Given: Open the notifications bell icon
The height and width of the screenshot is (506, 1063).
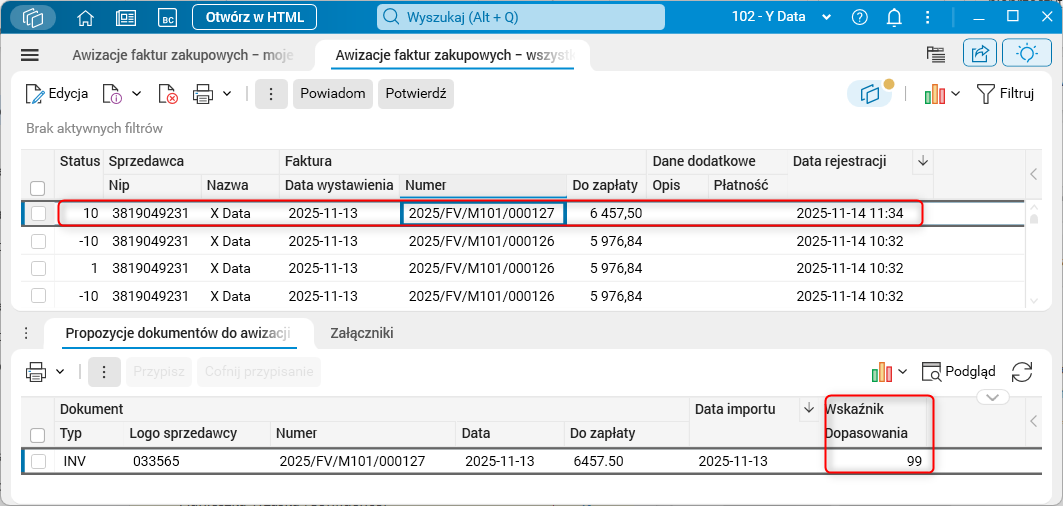Looking at the screenshot, I should [895, 17].
